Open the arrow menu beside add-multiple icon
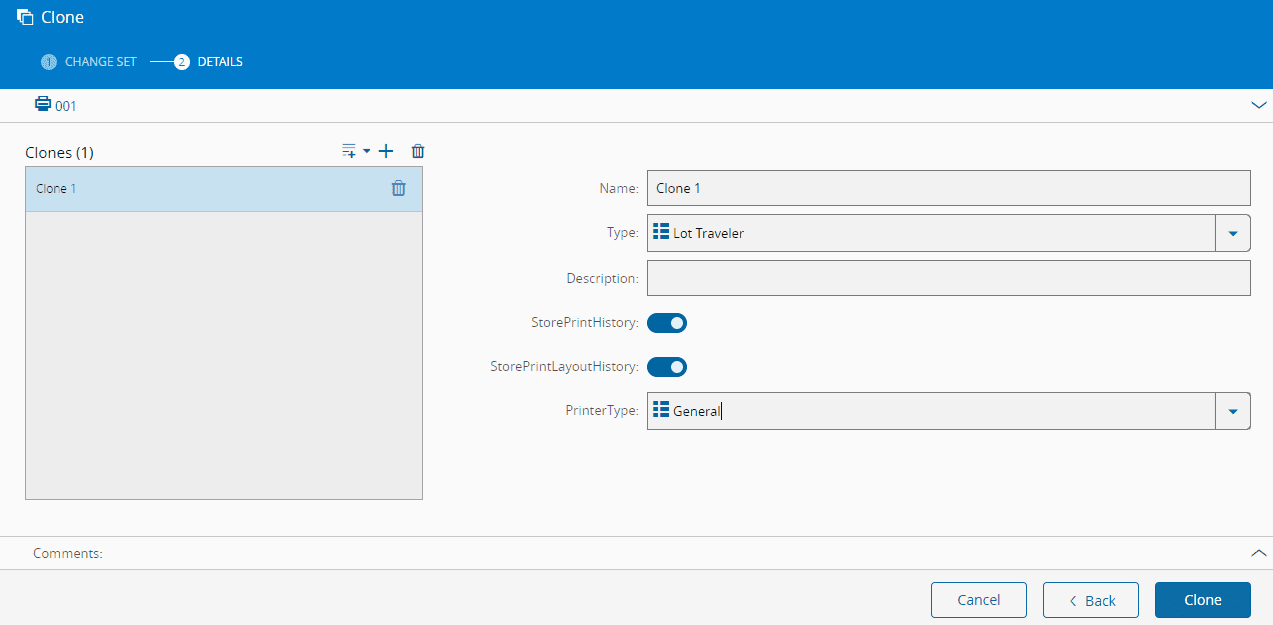This screenshot has height=625, width=1273. 367,151
